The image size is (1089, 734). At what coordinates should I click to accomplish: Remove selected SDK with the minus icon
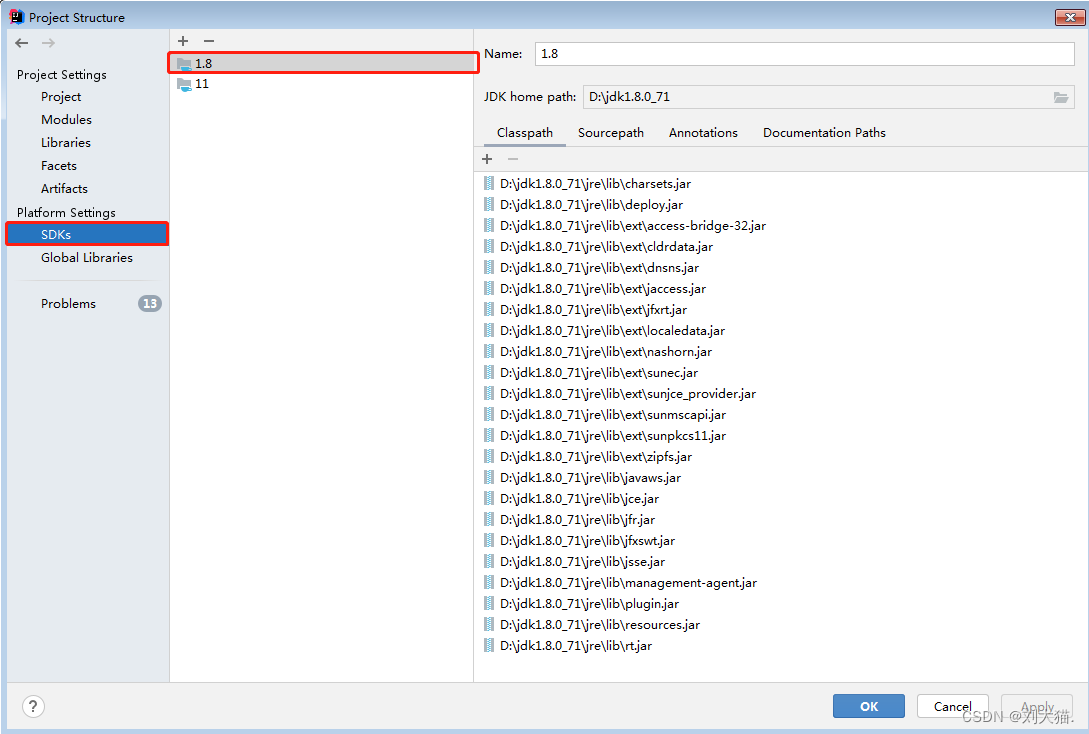[208, 41]
